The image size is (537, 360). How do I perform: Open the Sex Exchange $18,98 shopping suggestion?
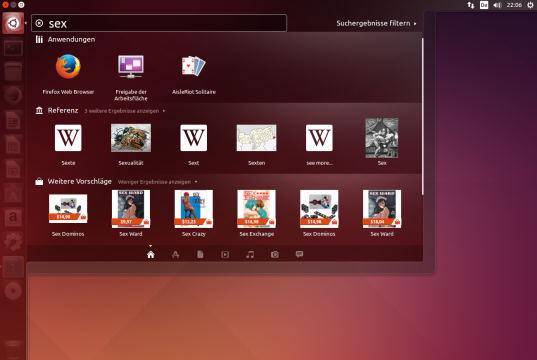[257, 213]
